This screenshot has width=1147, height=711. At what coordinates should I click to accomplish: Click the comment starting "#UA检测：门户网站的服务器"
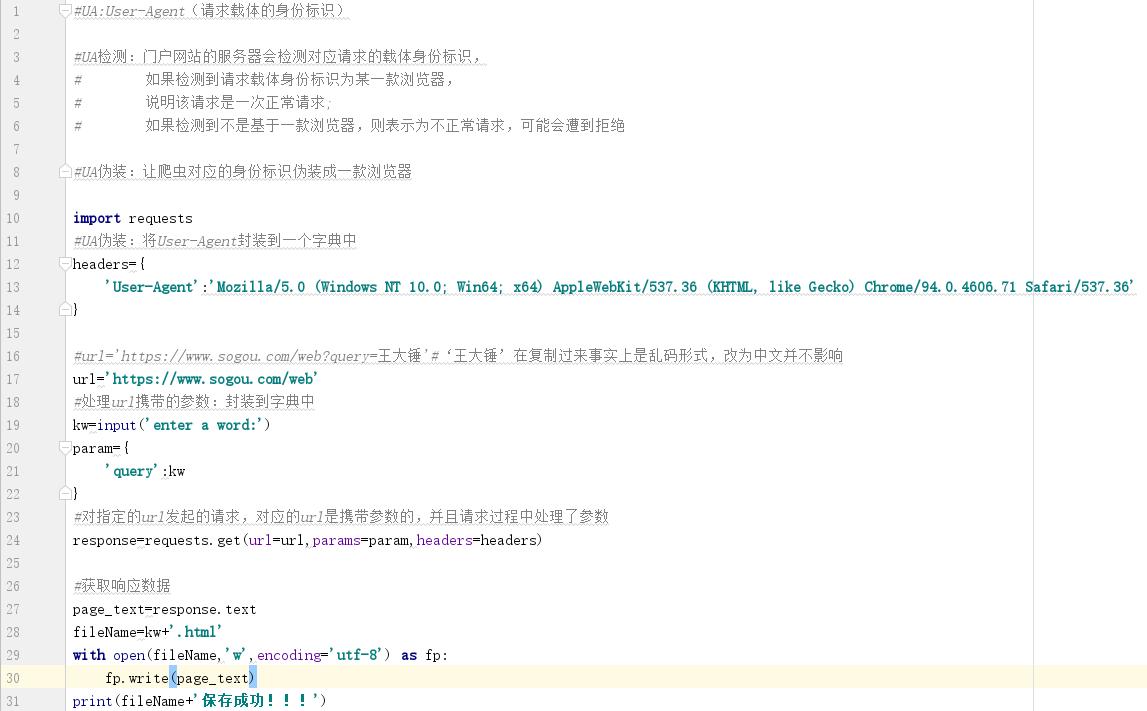point(278,57)
